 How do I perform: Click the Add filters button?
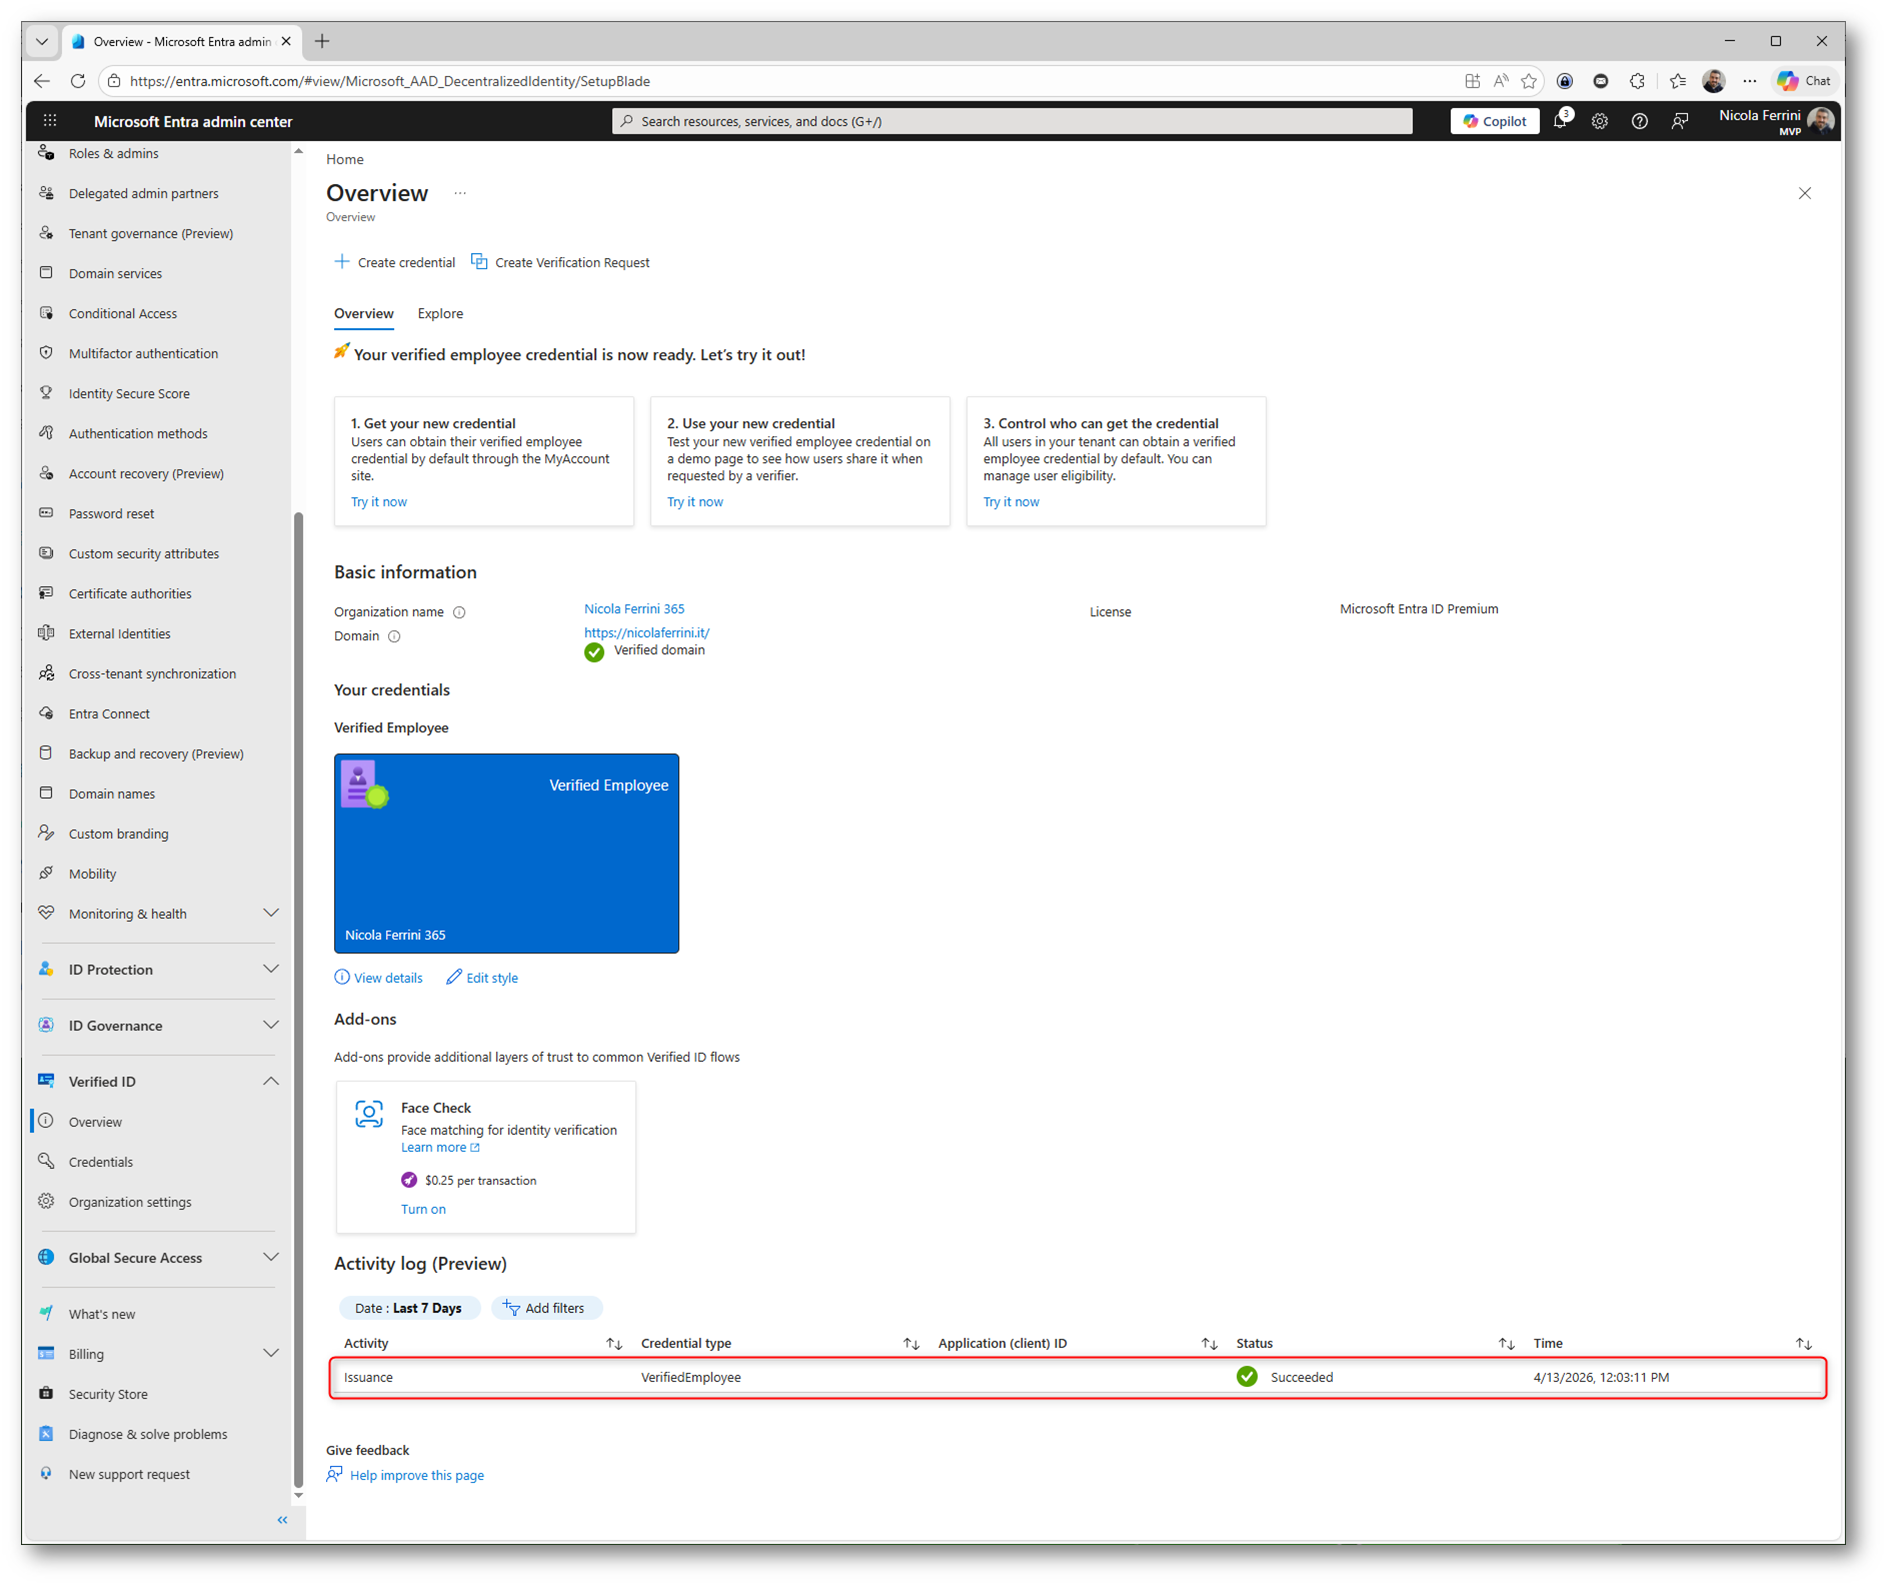(x=545, y=1308)
